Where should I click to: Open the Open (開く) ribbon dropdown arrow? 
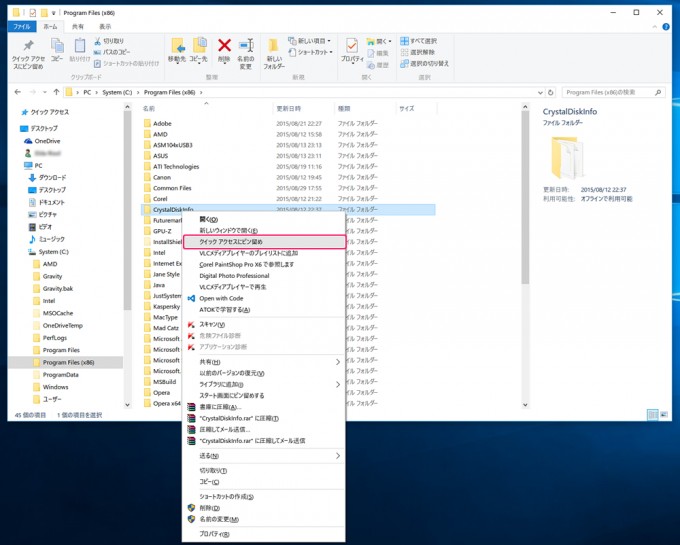pyautogui.click(x=390, y=41)
